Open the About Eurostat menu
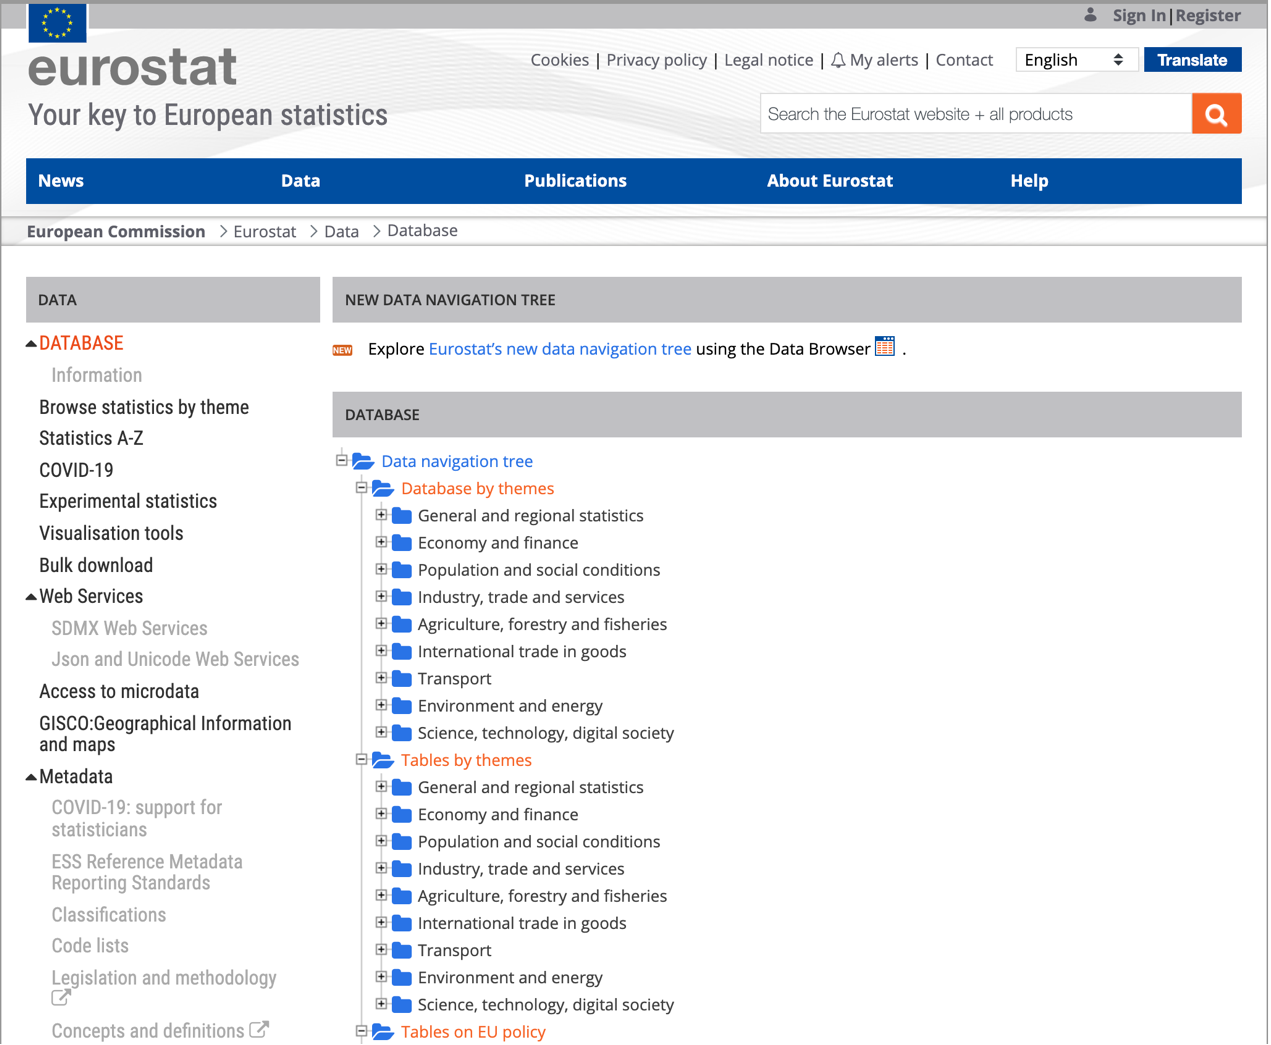This screenshot has height=1045, width=1271. coord(830,181)
